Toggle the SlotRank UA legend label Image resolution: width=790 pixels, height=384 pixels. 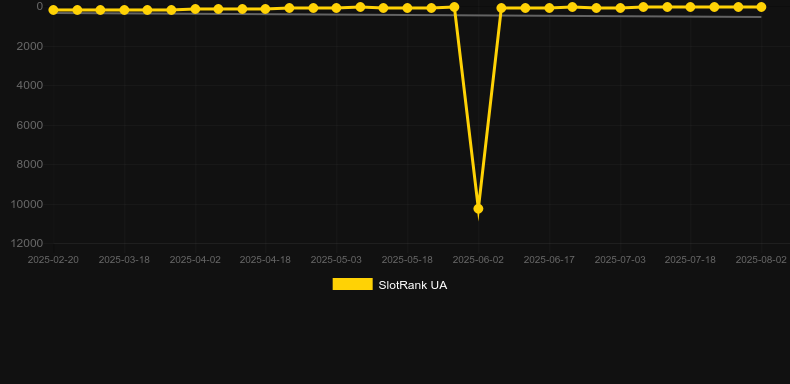coord(412,285)
